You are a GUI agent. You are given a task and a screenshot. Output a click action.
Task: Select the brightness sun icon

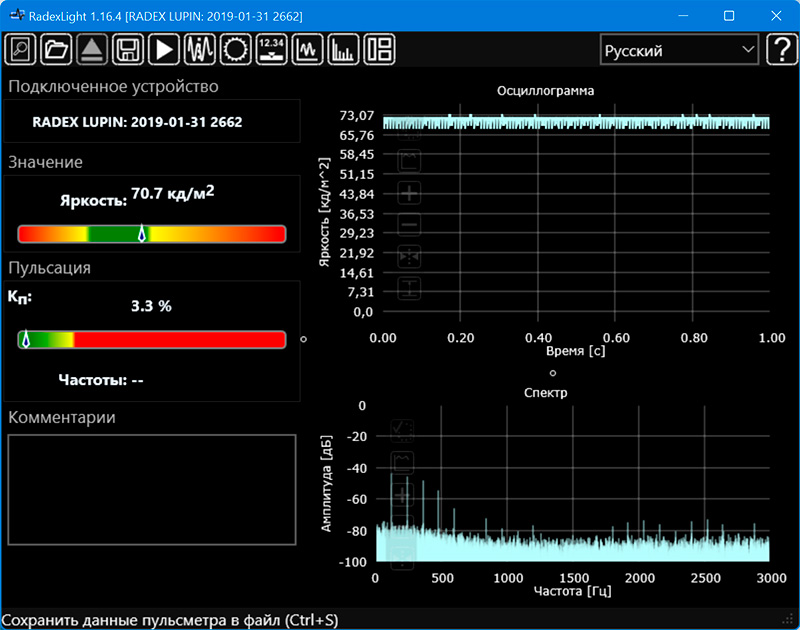236,49
